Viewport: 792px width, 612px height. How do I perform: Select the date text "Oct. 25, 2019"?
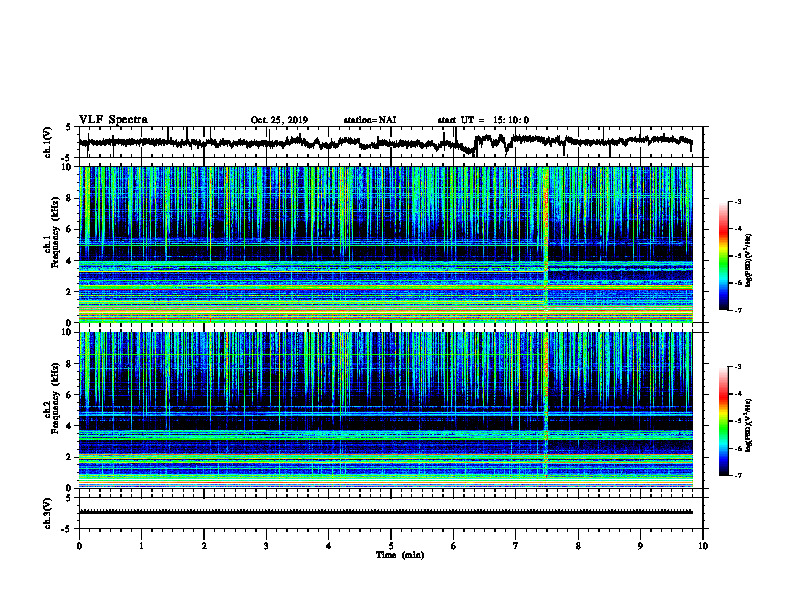pyautogui.click(x=279, y=120)
